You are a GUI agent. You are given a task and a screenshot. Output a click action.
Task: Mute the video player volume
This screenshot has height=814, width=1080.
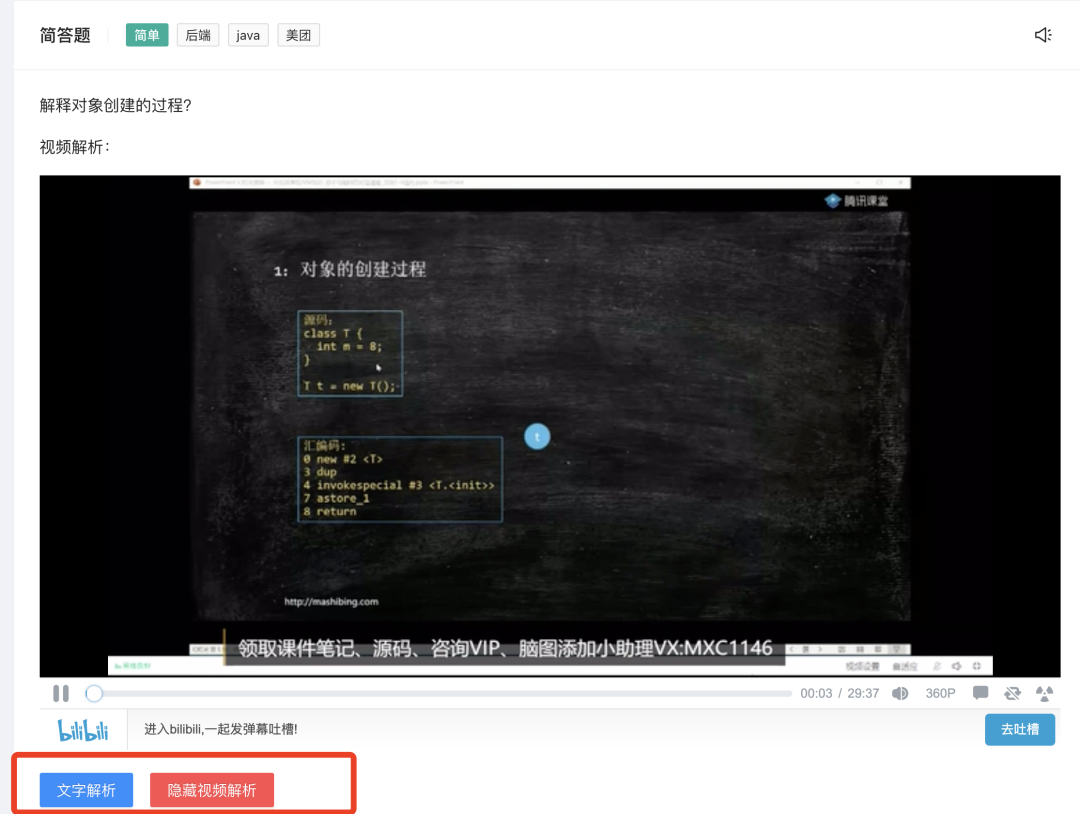[x=900, y=693]
